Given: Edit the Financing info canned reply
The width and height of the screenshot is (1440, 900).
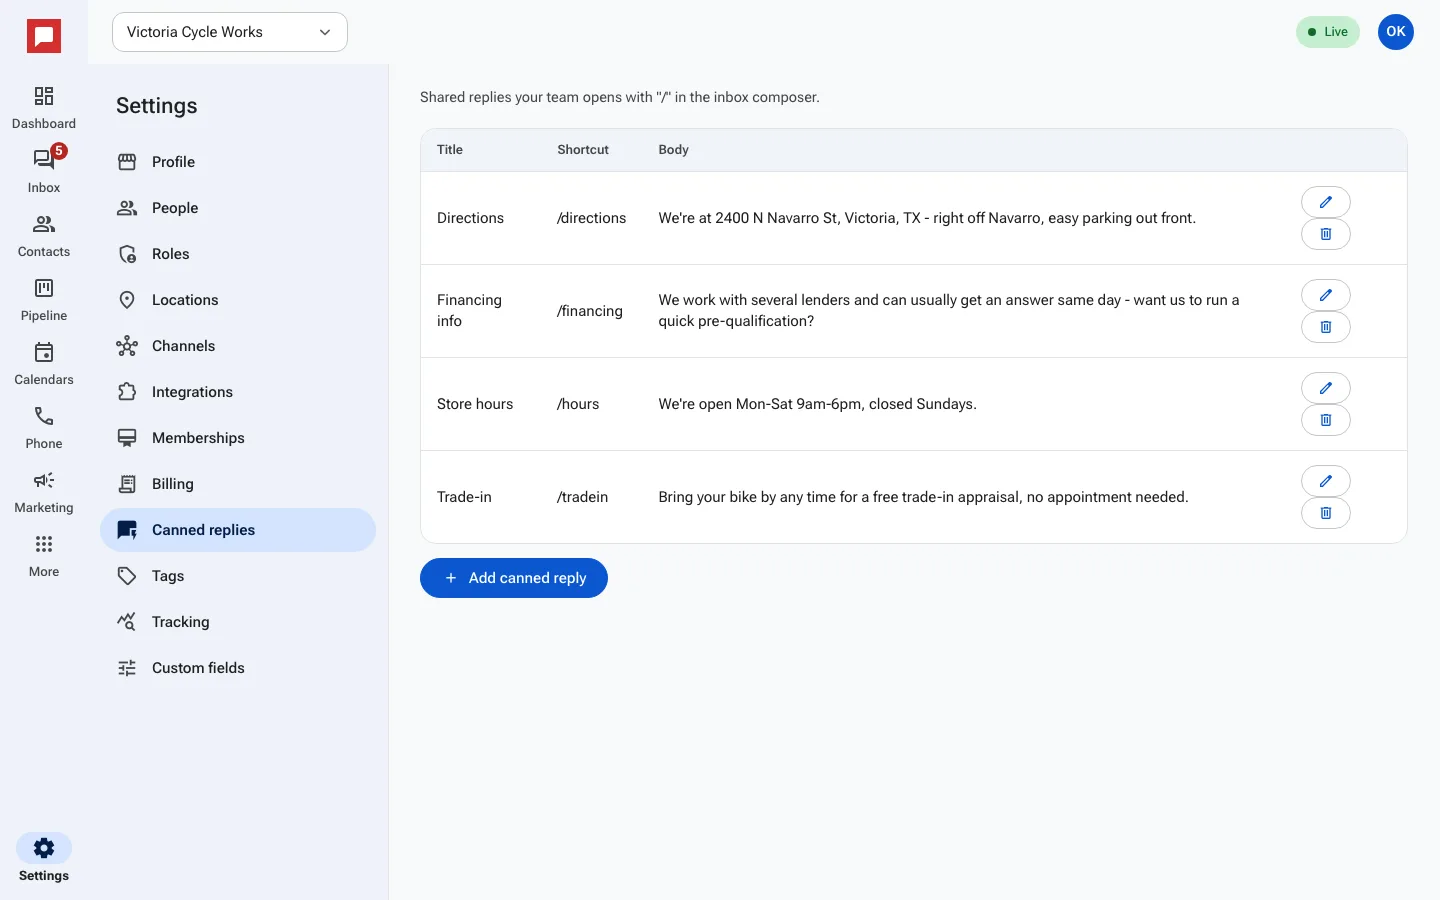Looking at the screenshot, I should click(x=1326, y=295).
